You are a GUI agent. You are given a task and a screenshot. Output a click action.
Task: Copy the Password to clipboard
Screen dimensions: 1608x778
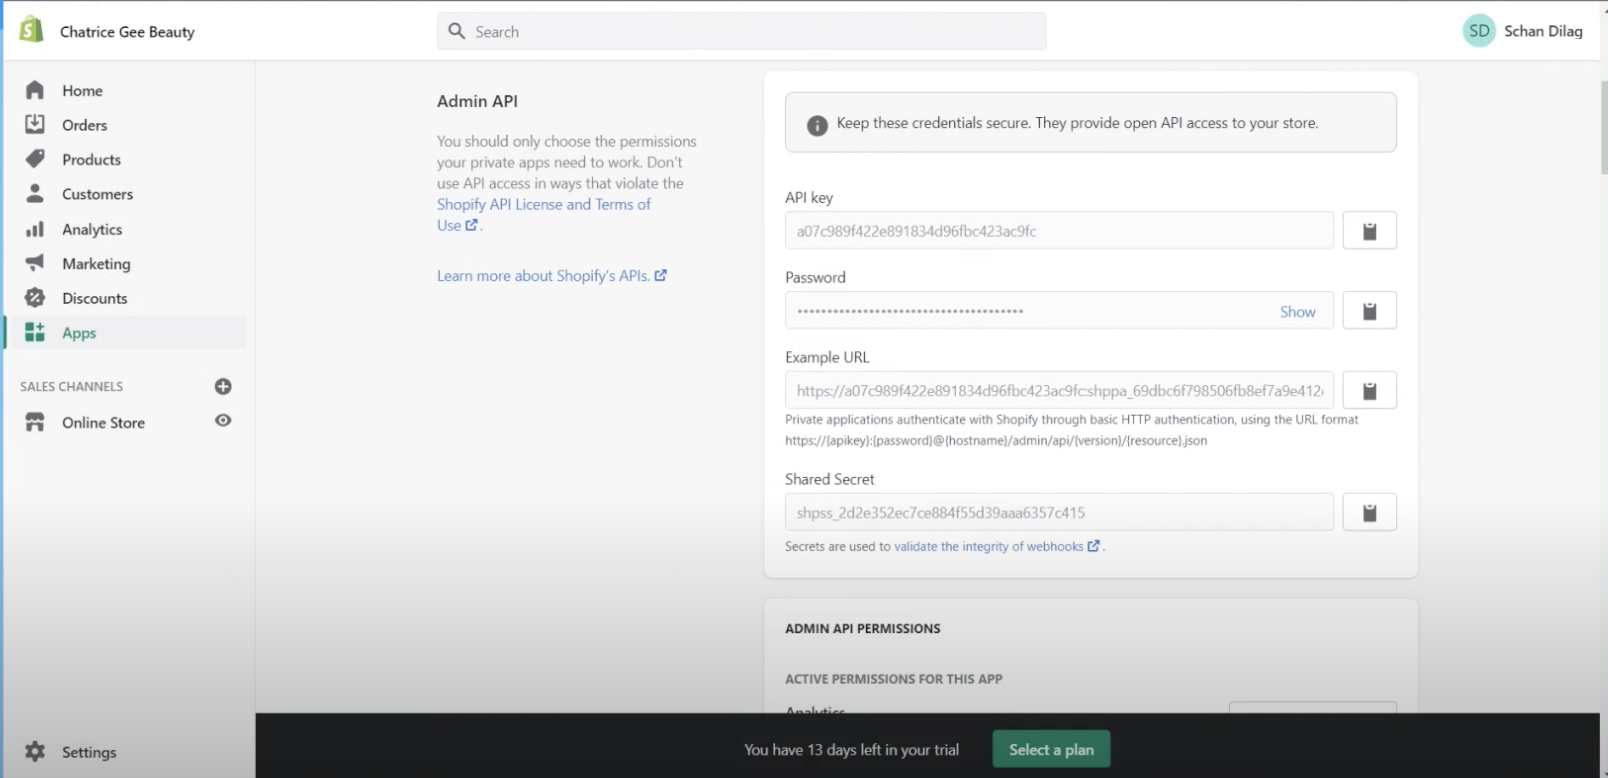click(1369, 310)
